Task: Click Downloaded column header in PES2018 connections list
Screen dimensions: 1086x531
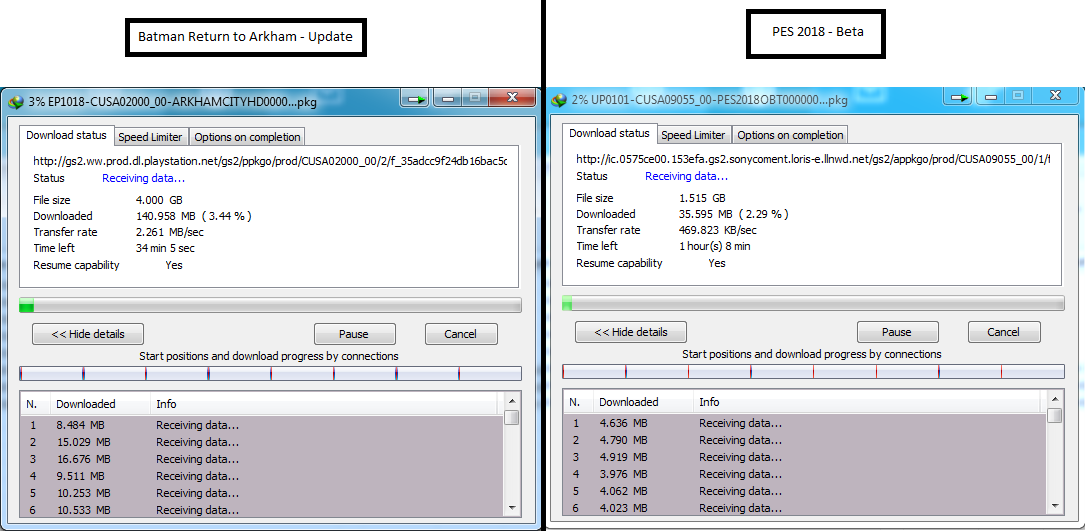Action: 628,402
